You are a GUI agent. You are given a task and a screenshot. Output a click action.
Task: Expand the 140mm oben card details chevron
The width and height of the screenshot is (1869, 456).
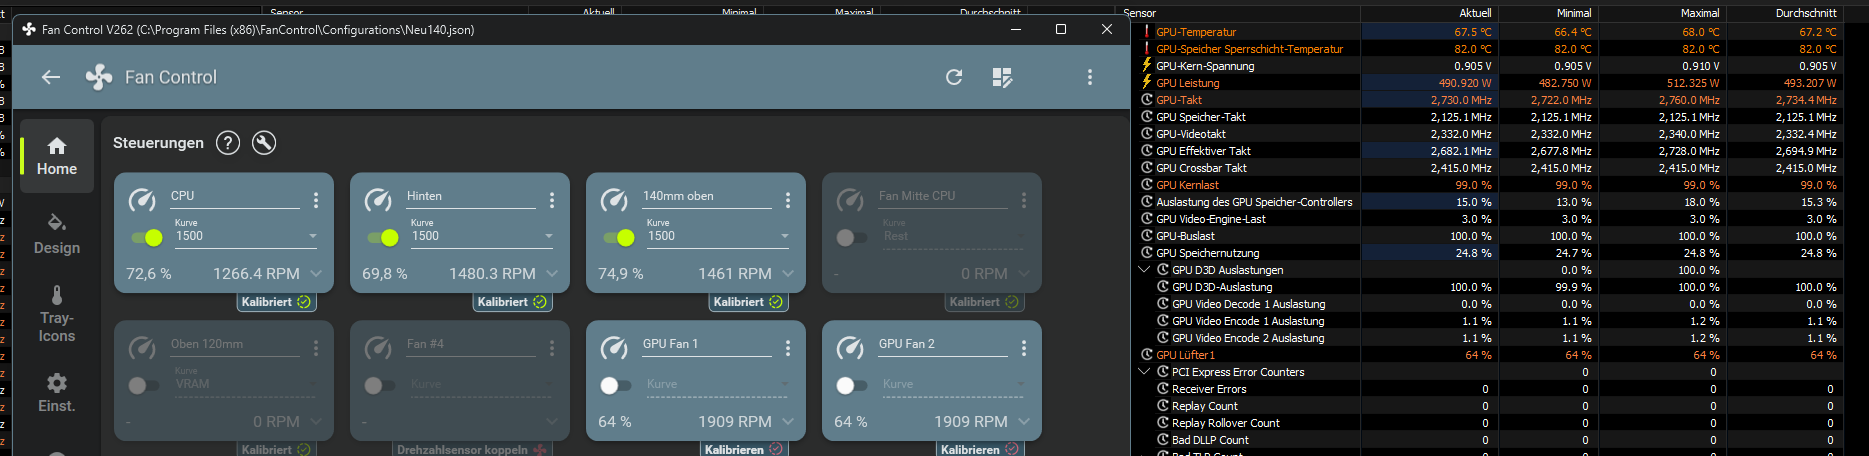pyautogui.click(x=788, y=273)
